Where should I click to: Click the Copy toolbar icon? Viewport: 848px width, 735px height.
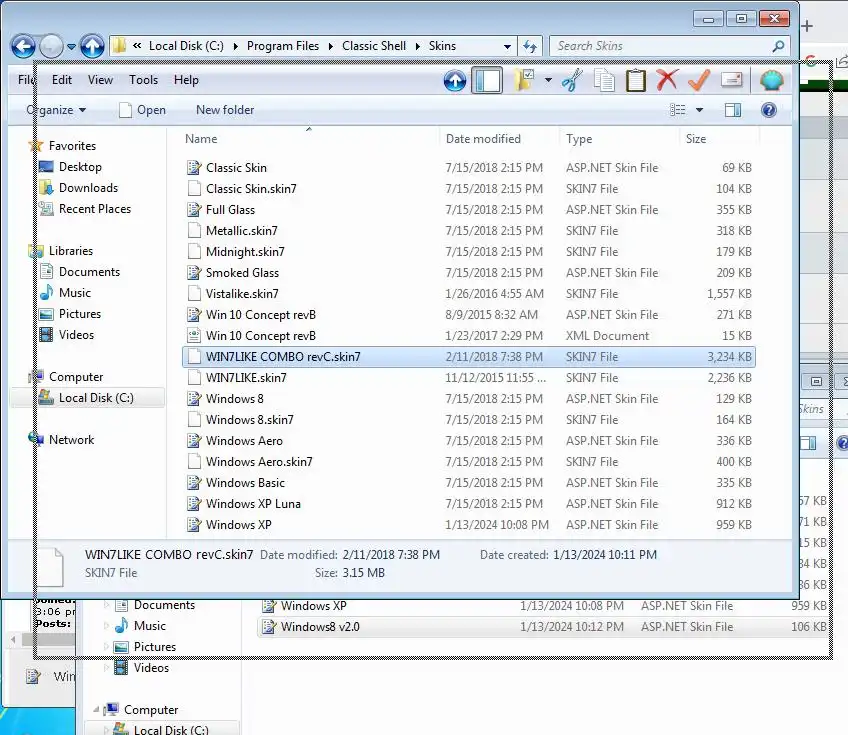coord(604,81)
